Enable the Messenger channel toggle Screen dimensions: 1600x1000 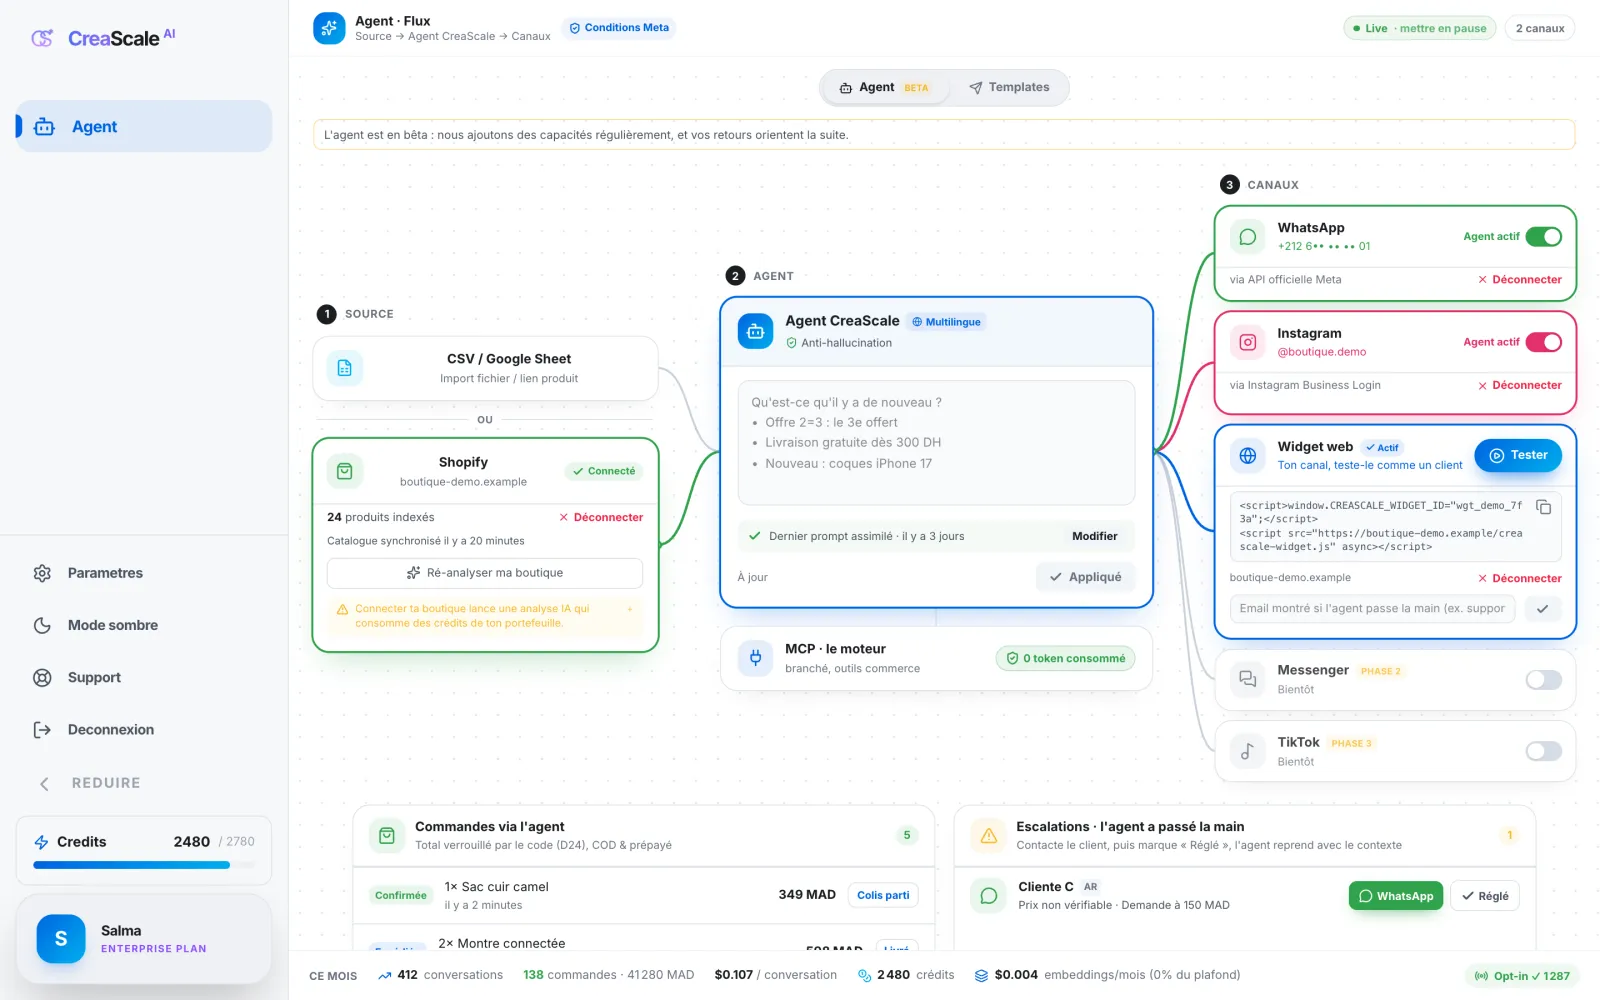(x=1543, y=680)
